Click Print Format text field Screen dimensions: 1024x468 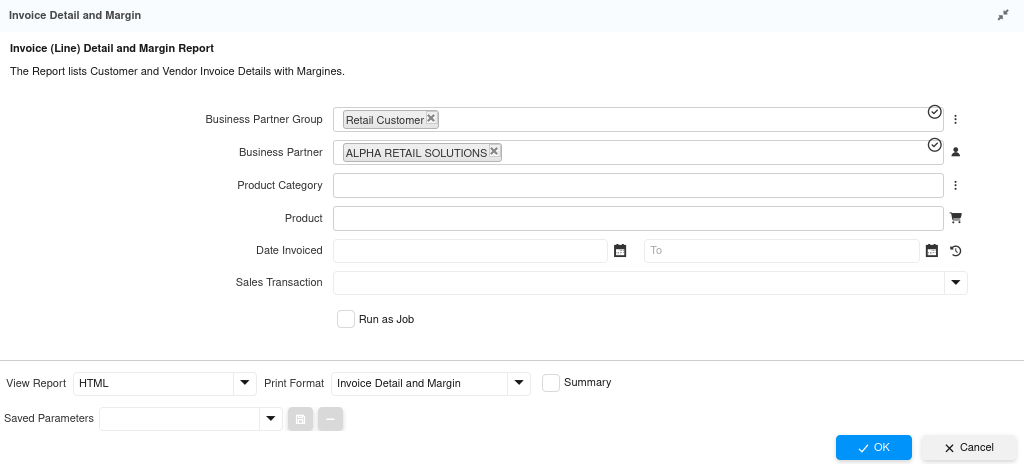[419, 383]
